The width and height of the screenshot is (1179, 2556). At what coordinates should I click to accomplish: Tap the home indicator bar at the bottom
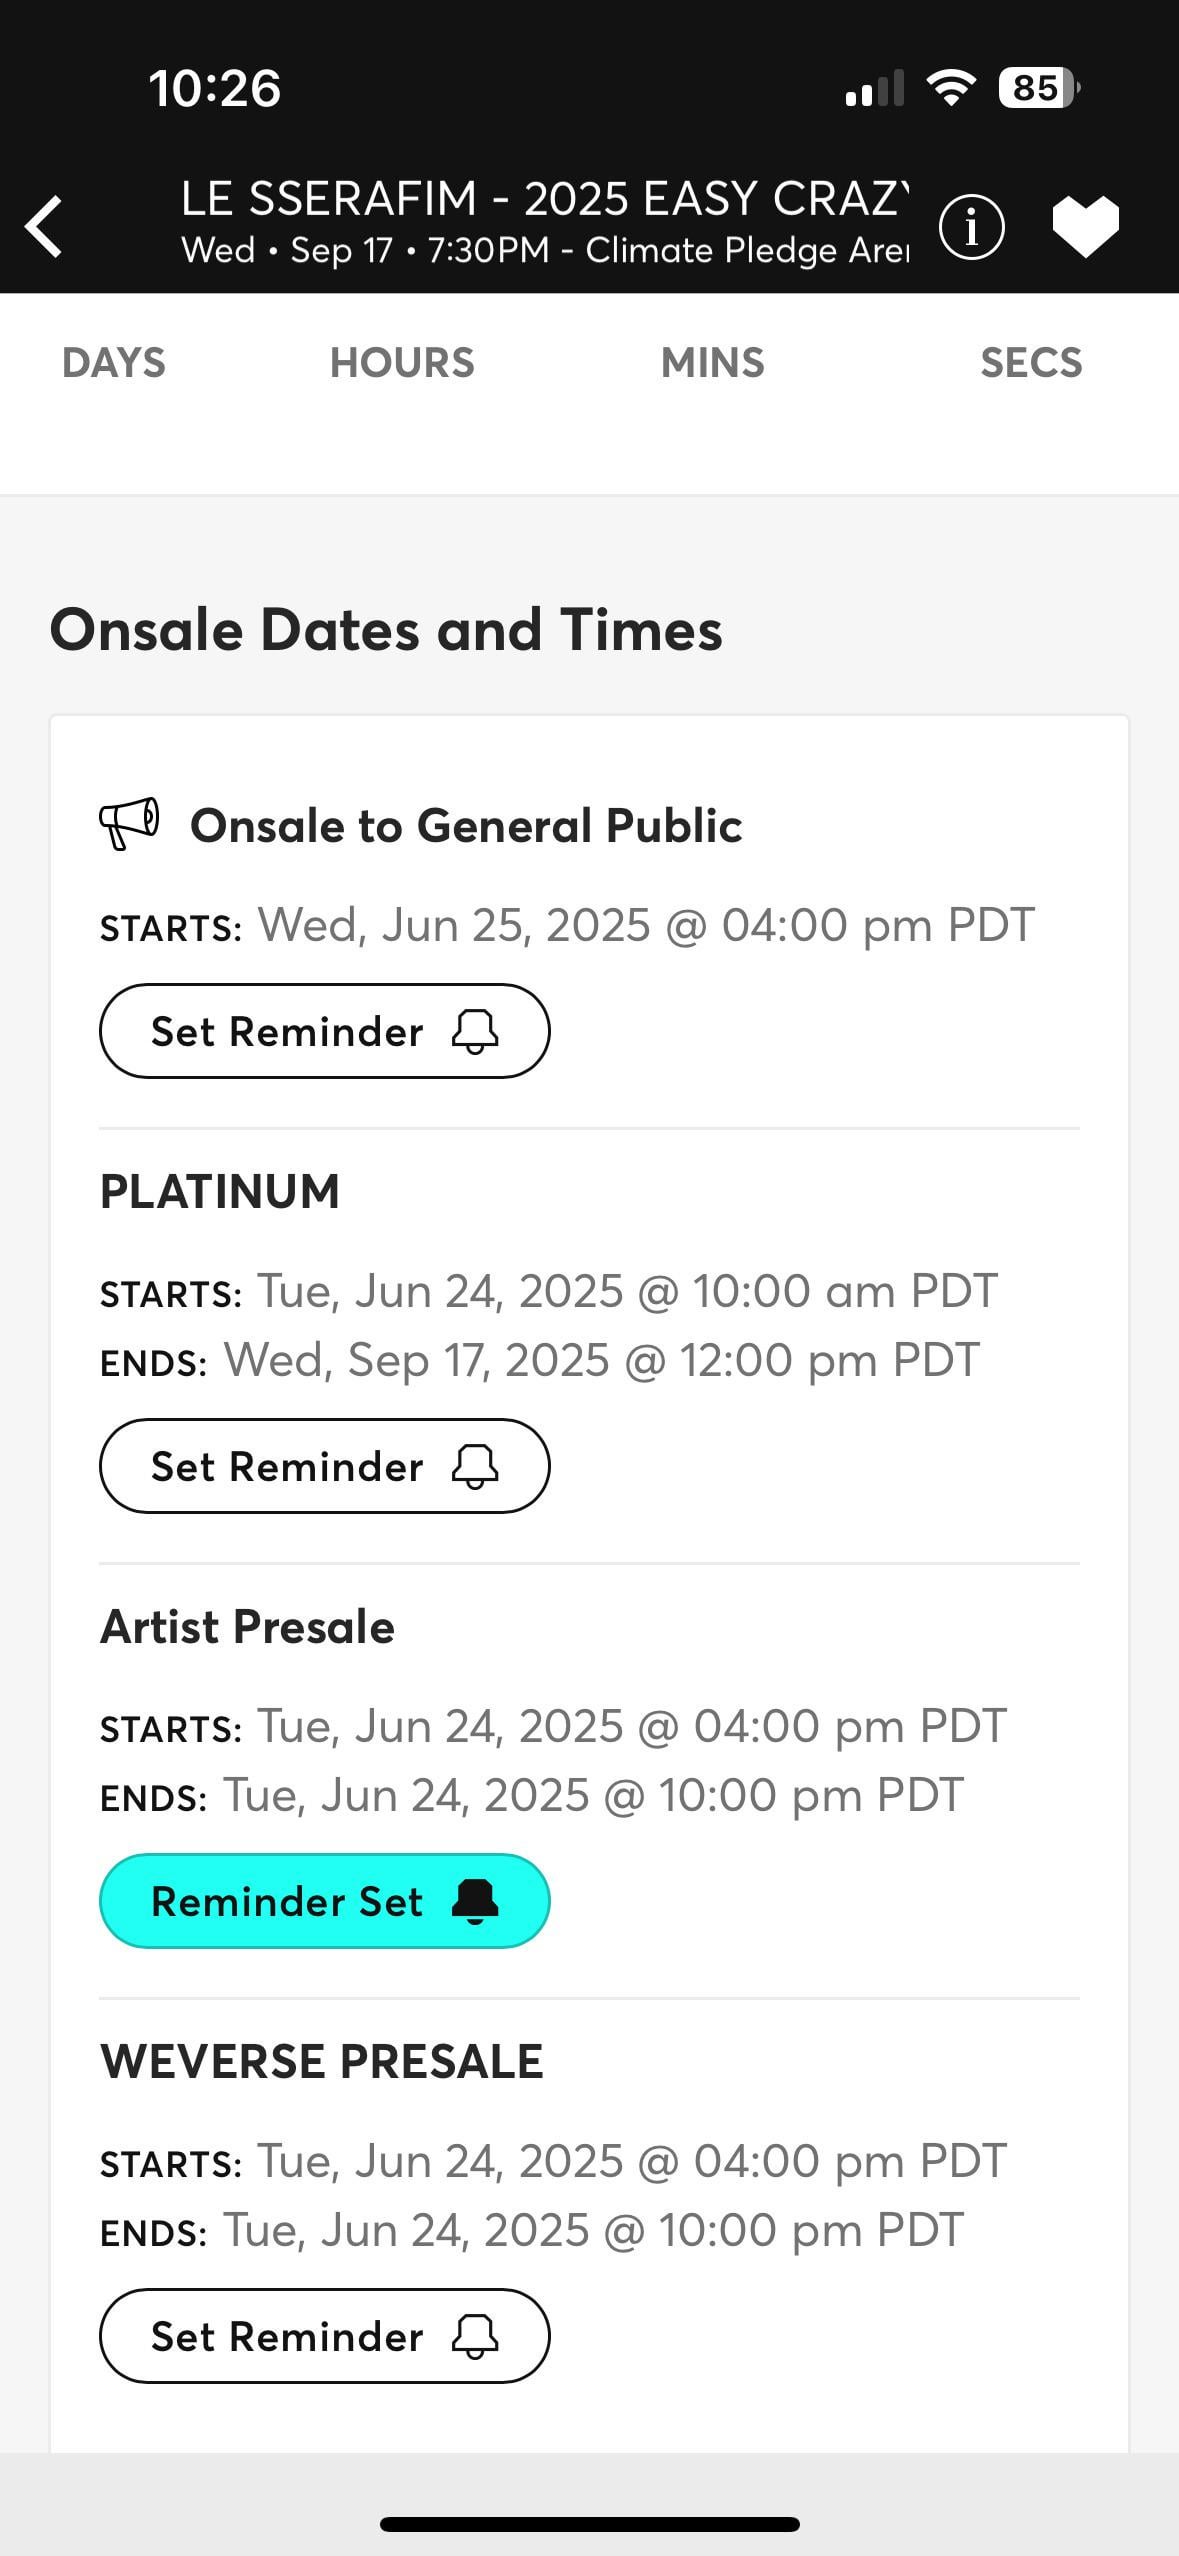click(590, 2524)
